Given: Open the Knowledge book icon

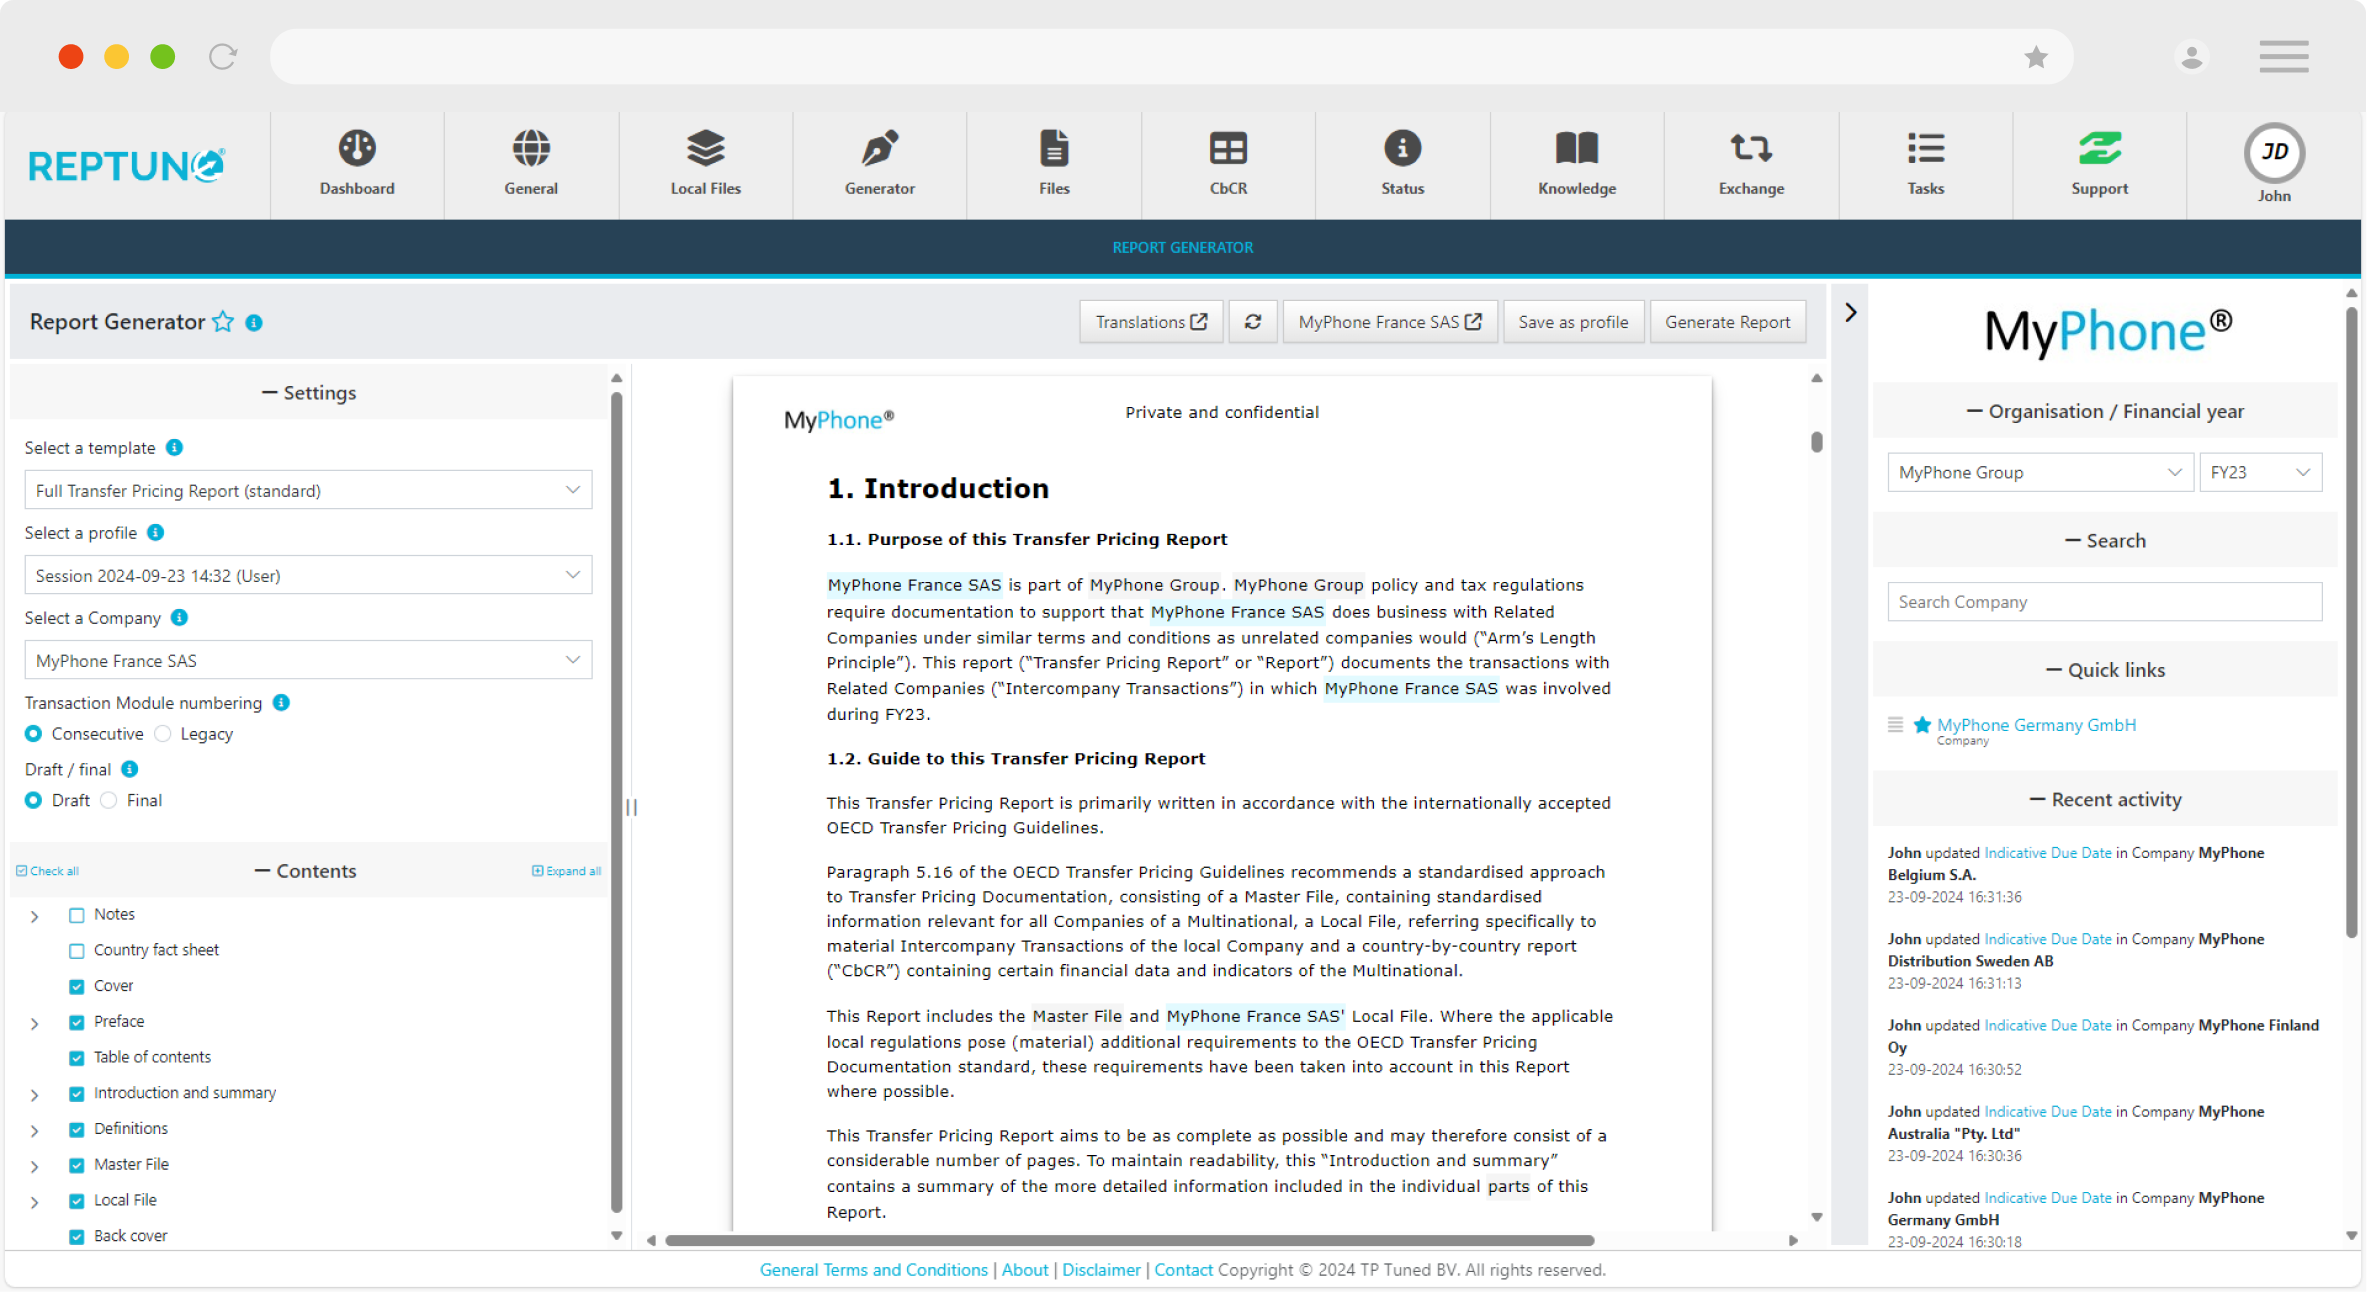Looking at the screenshot, I should coord(1576,149).
